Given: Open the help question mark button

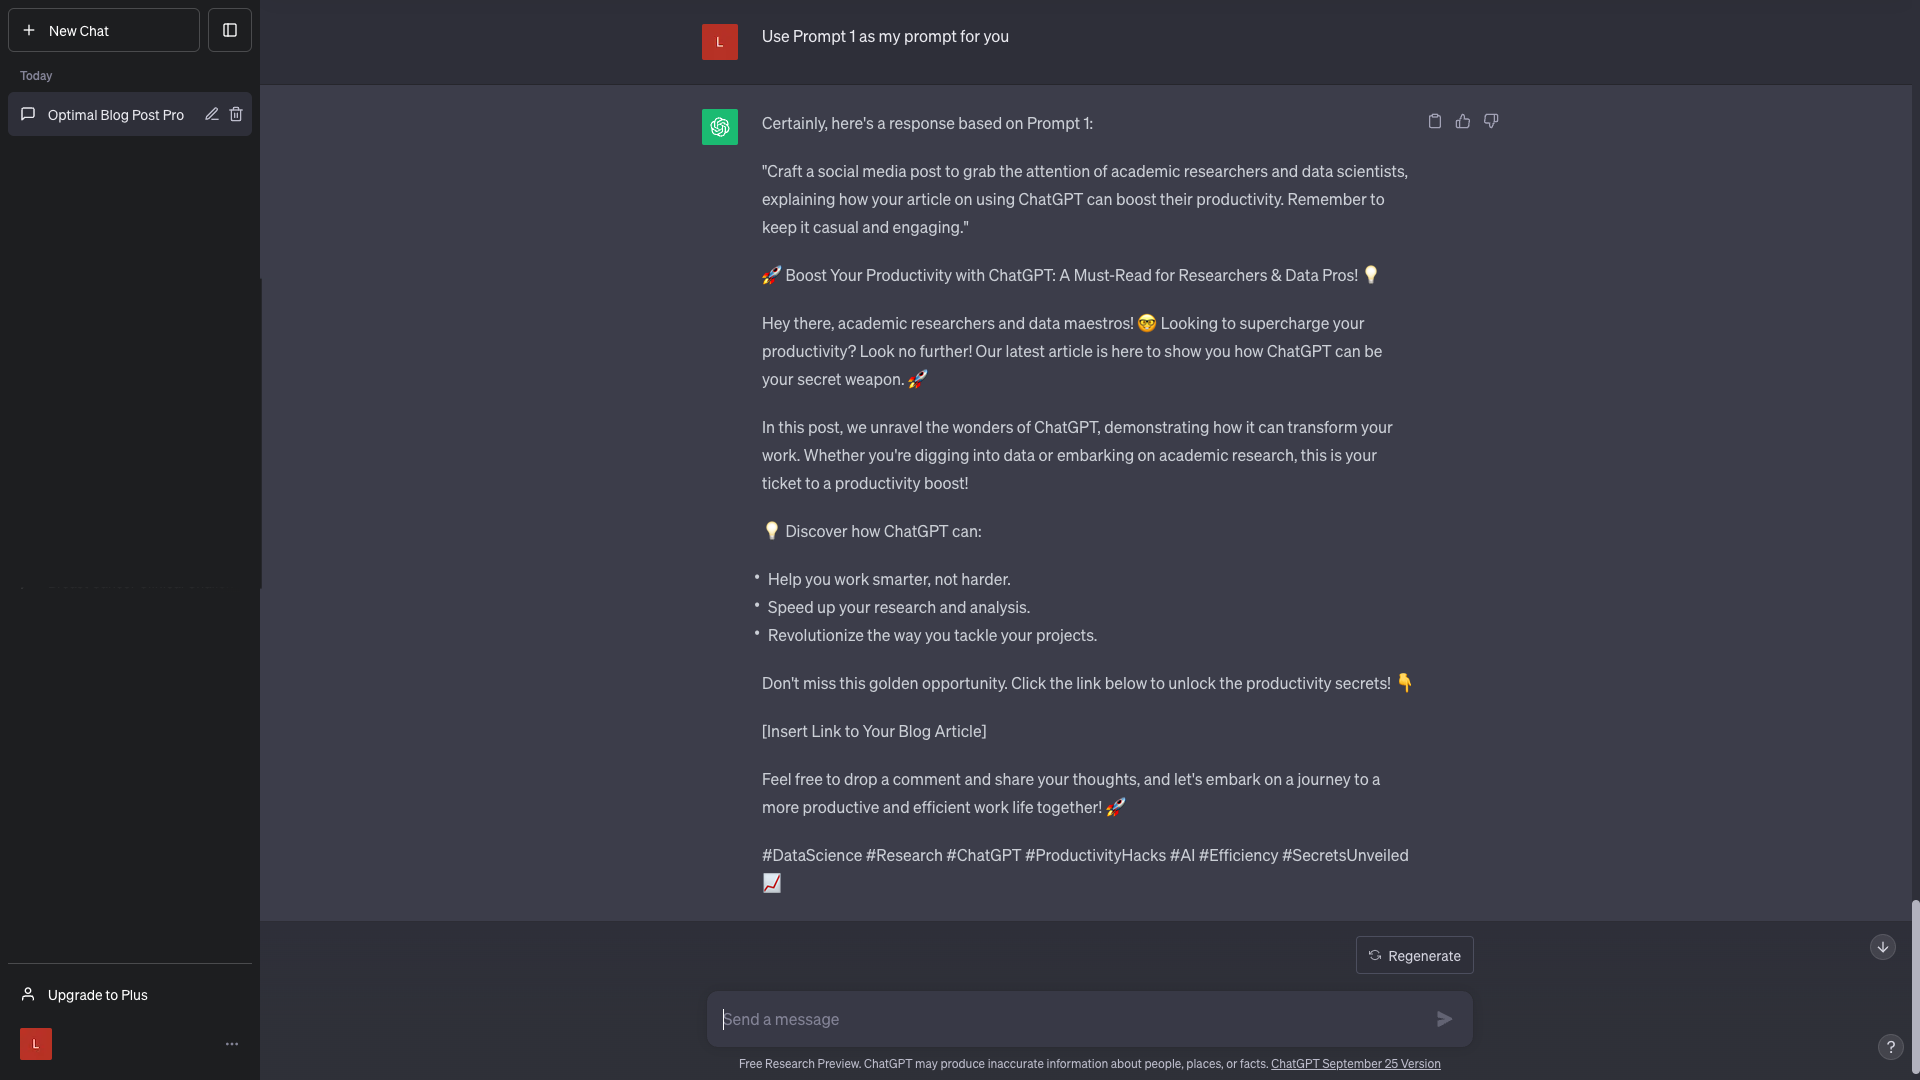Looking at the screenshot, I should point(1890,1047).
